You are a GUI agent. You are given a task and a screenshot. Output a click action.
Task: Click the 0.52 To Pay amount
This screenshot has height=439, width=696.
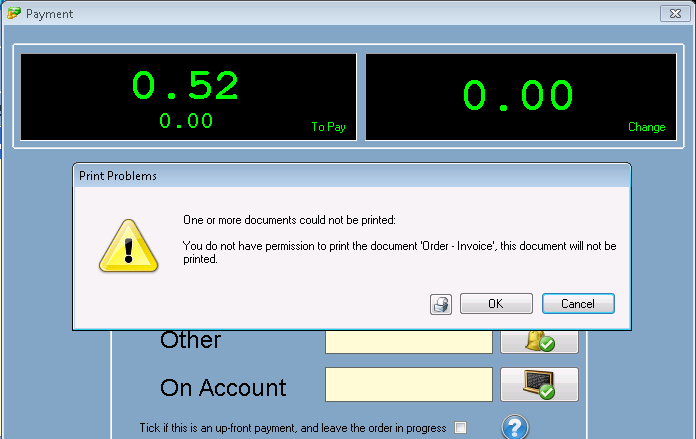(186, 87)
